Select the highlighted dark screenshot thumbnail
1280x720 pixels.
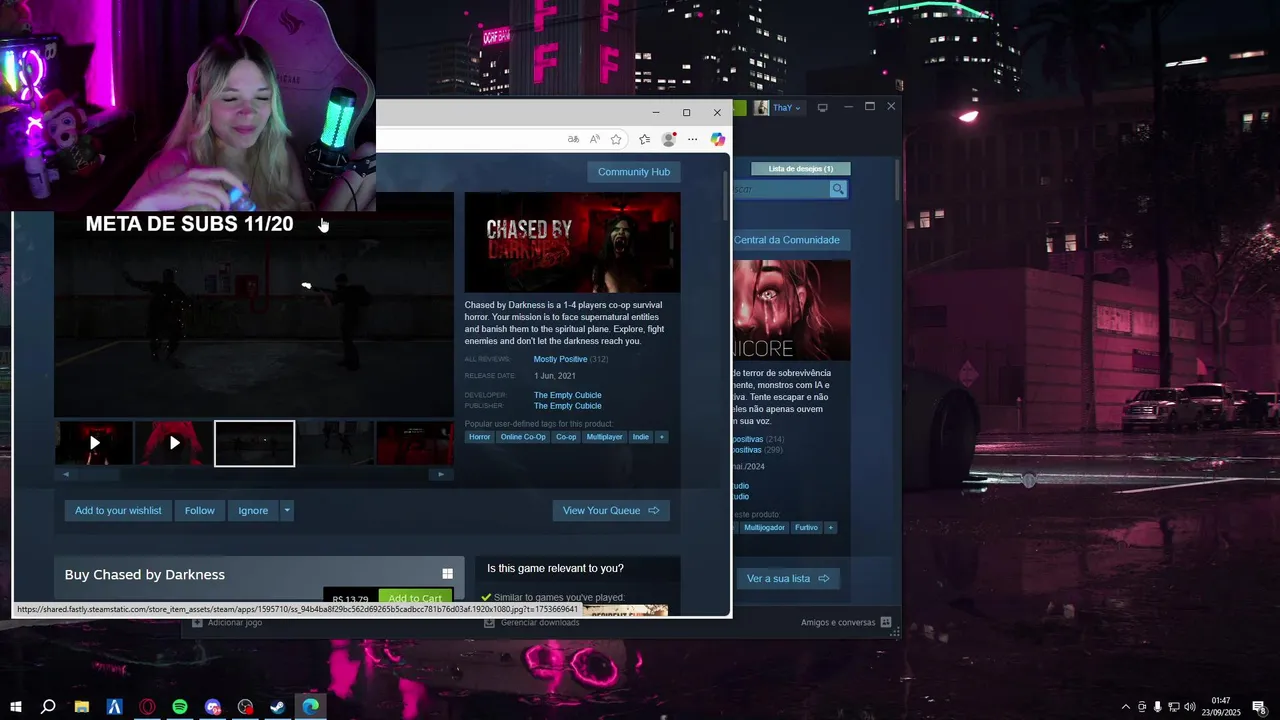(255, 443)
